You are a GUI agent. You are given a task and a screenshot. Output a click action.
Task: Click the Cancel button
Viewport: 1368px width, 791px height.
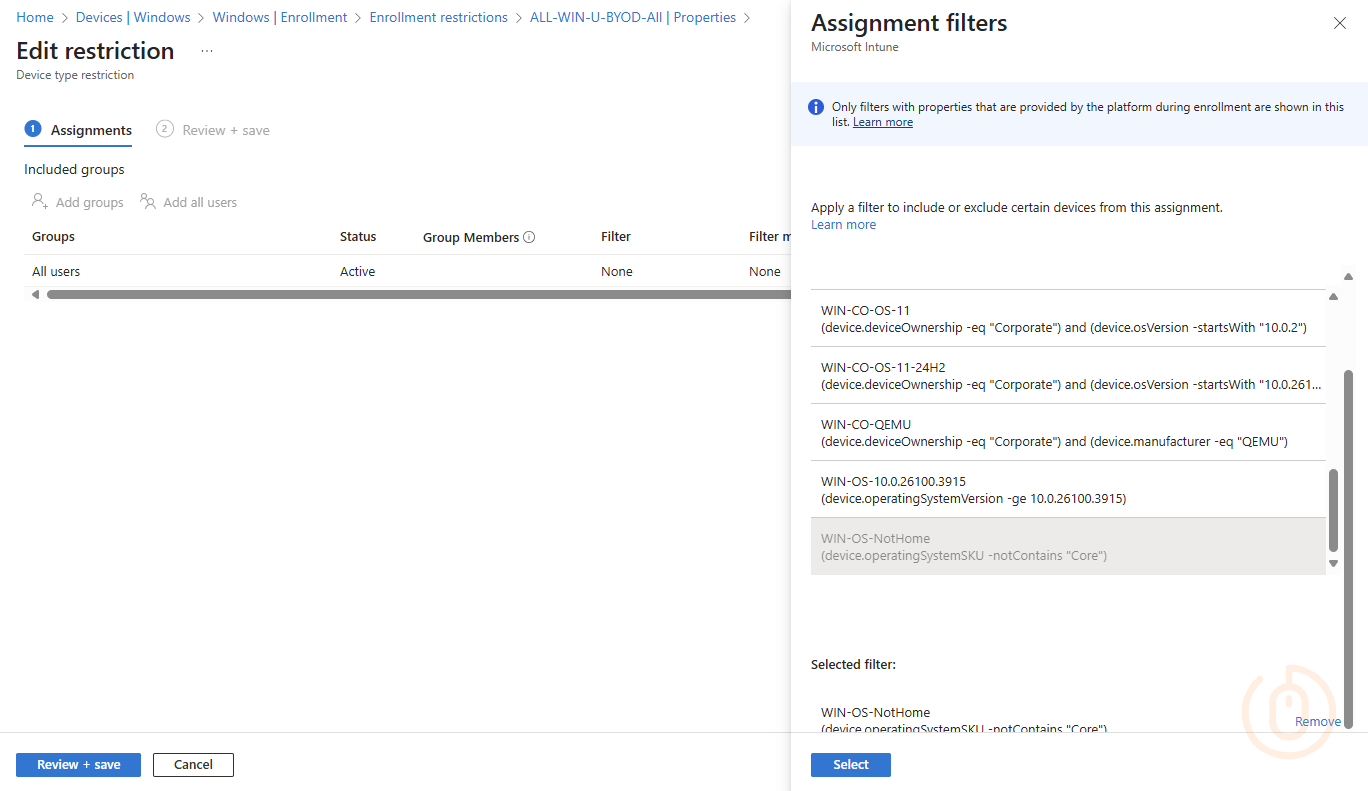pos(193,765)
